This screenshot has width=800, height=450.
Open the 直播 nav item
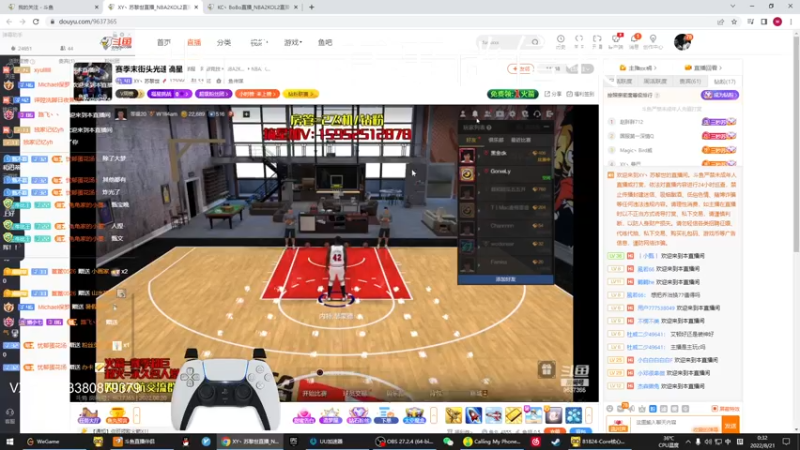point(194,42)
